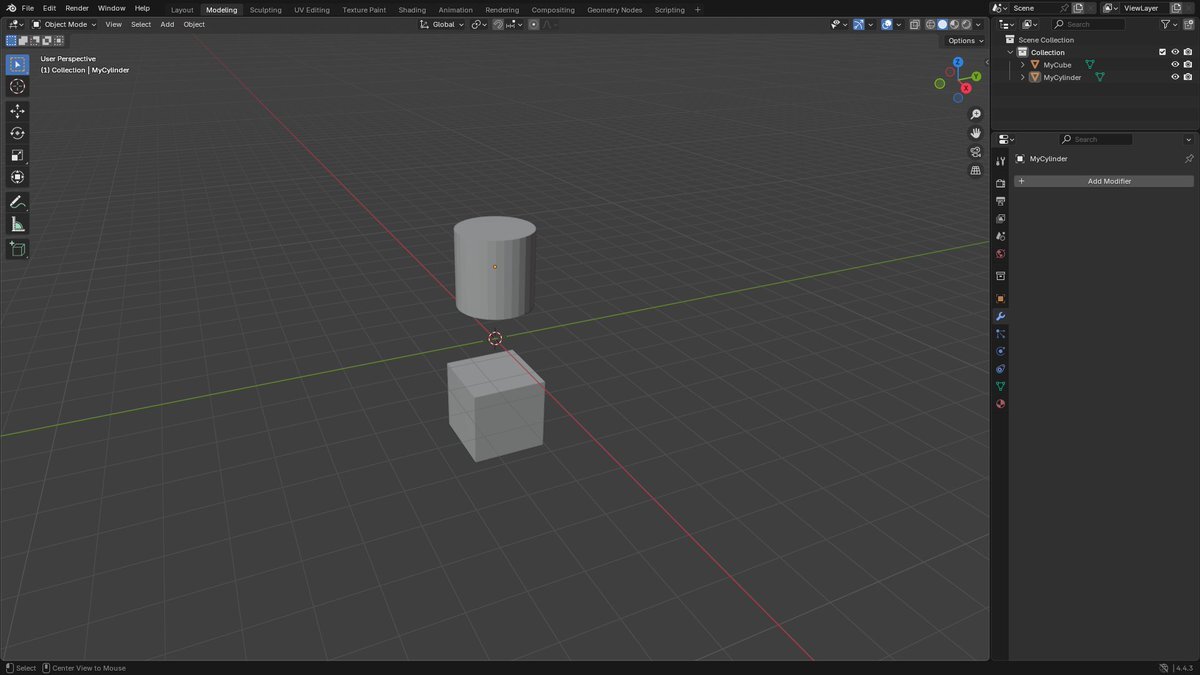Pick the Rotate tool
This screenshot has width=1200, height=675.
click(17, 133)
